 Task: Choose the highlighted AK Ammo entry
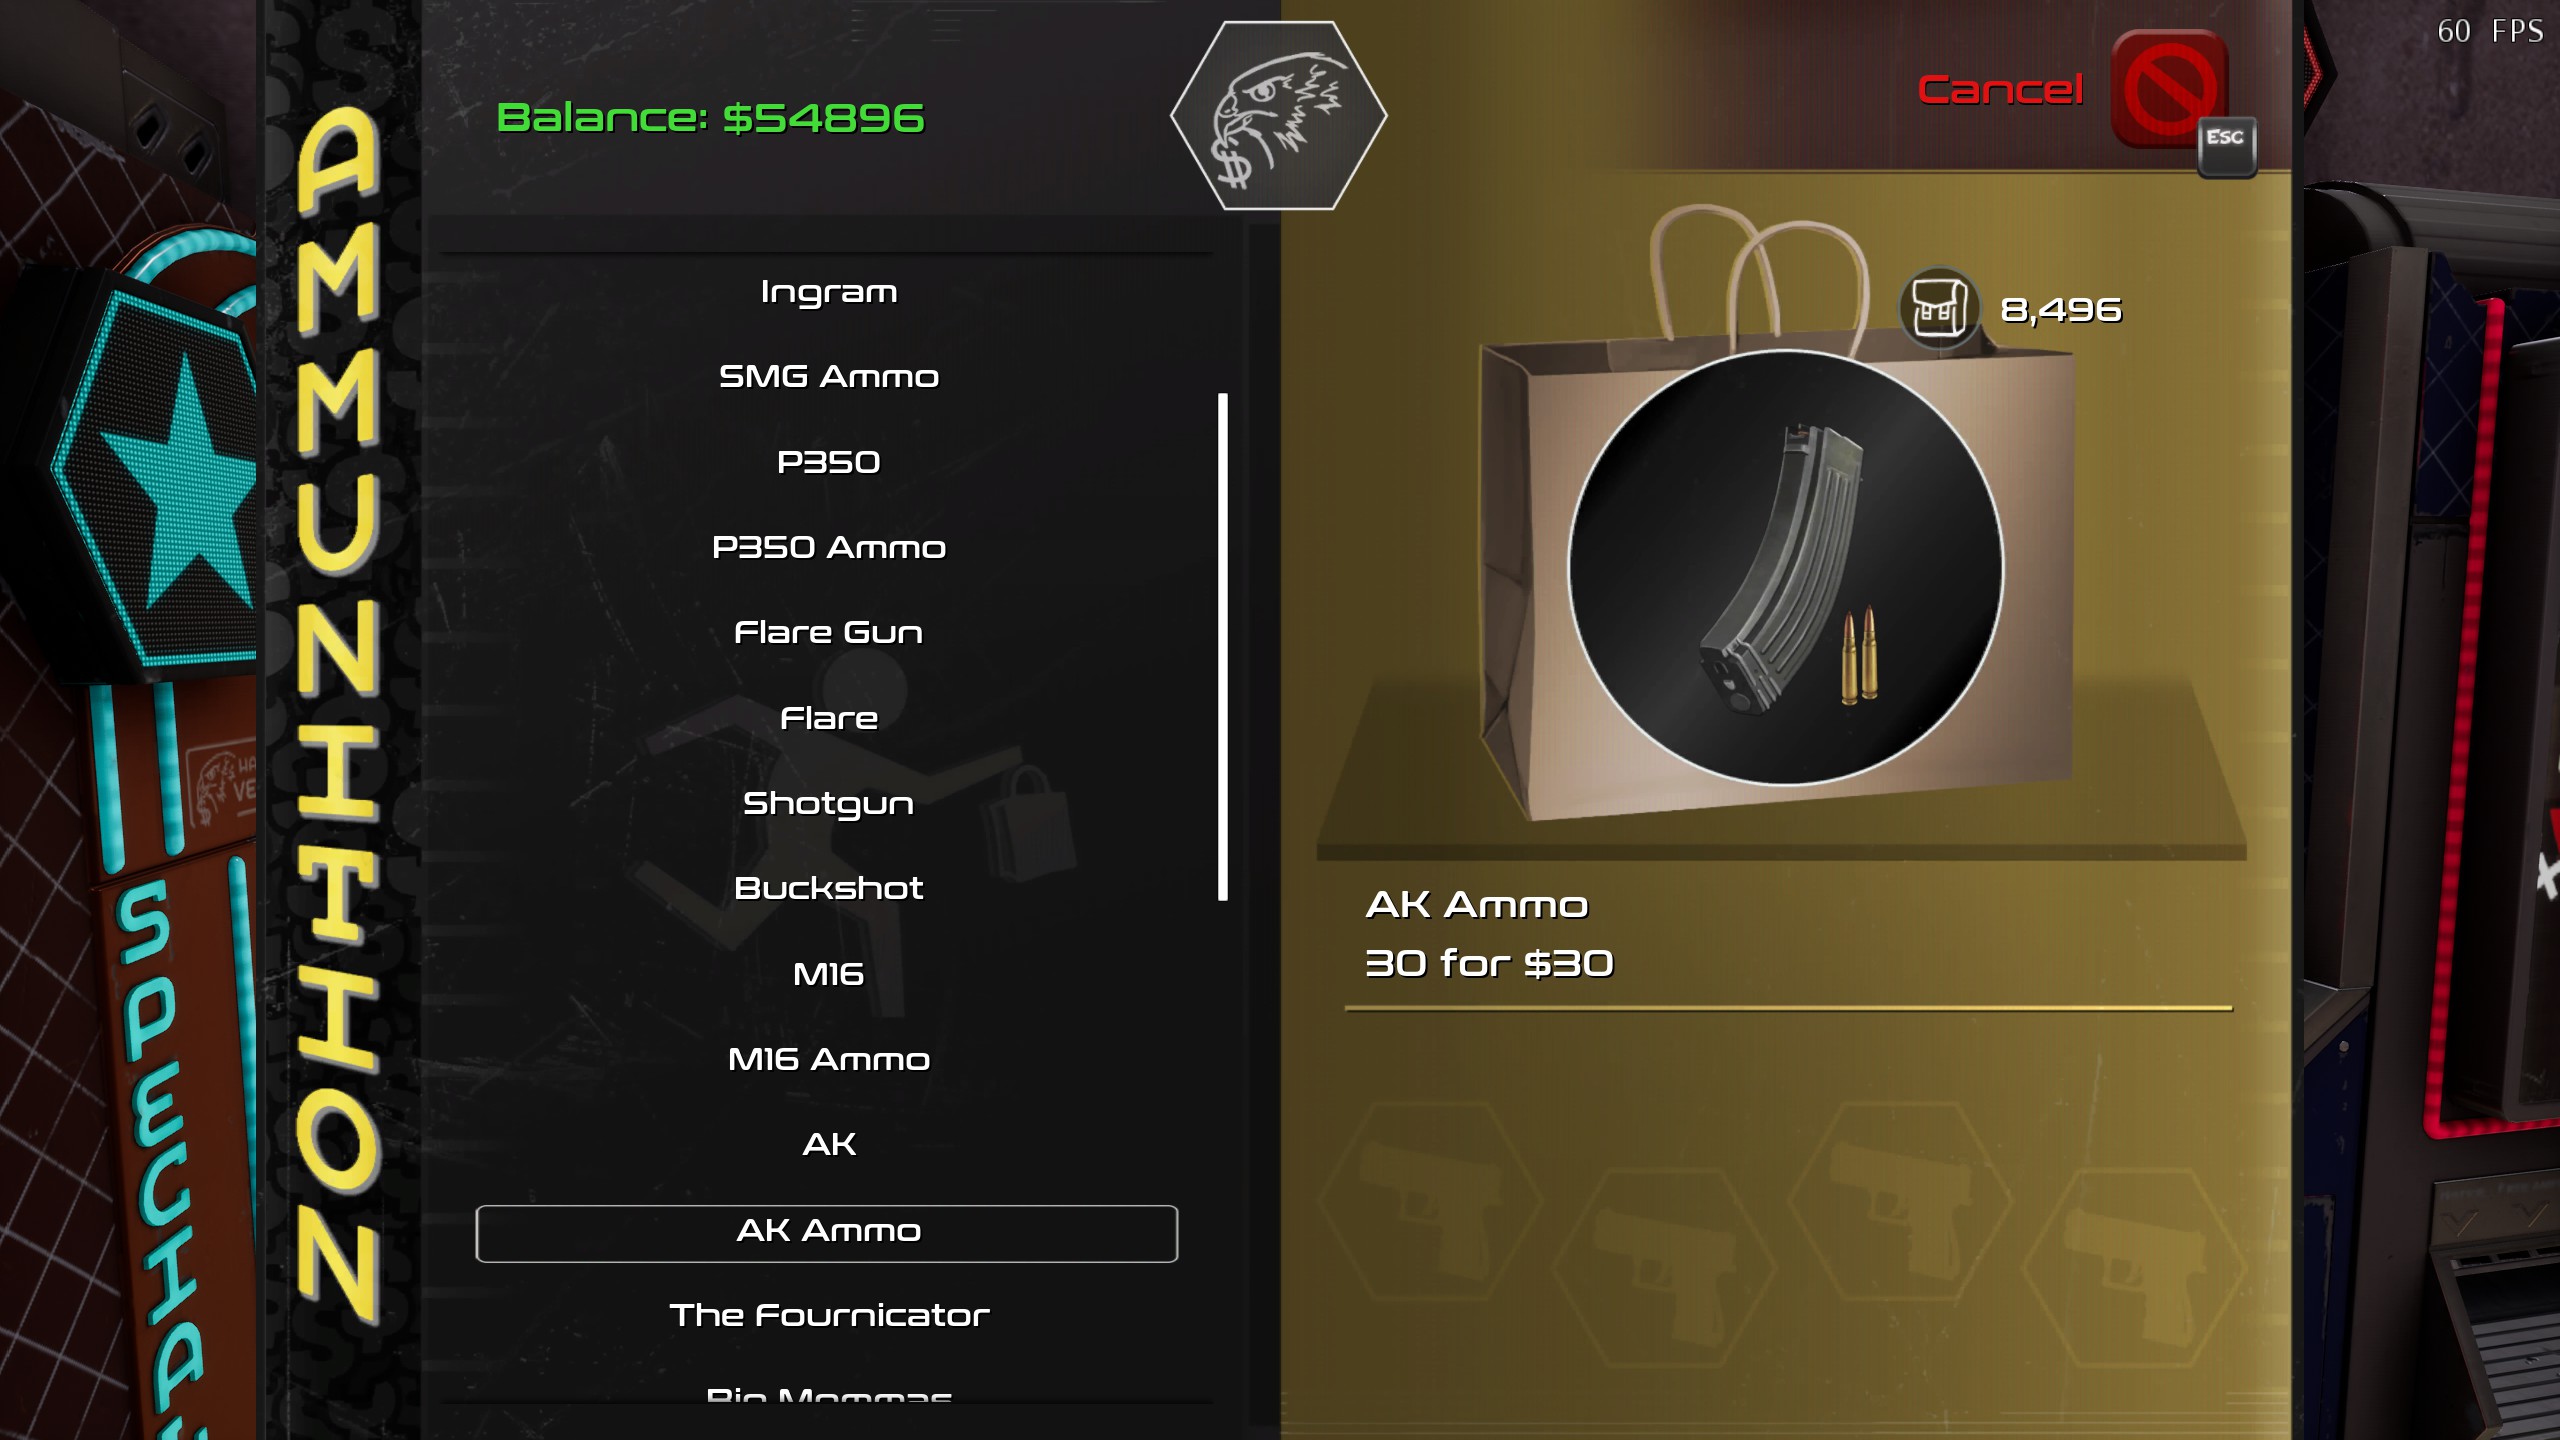pos(827,1233)
